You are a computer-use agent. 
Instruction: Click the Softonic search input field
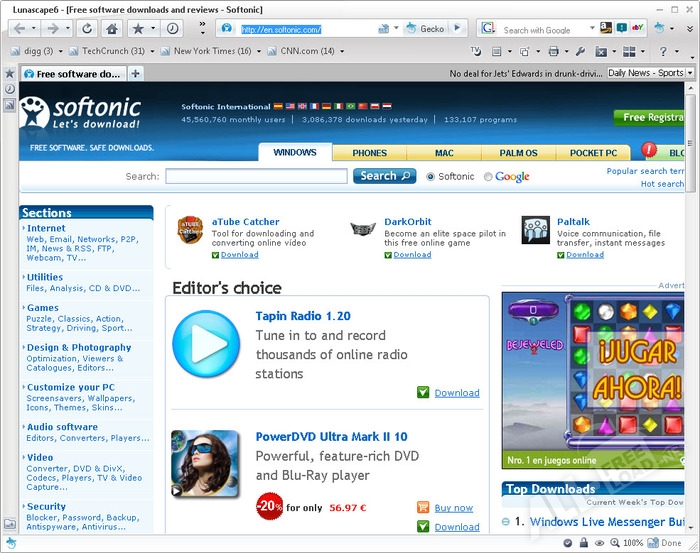[256, 176]
